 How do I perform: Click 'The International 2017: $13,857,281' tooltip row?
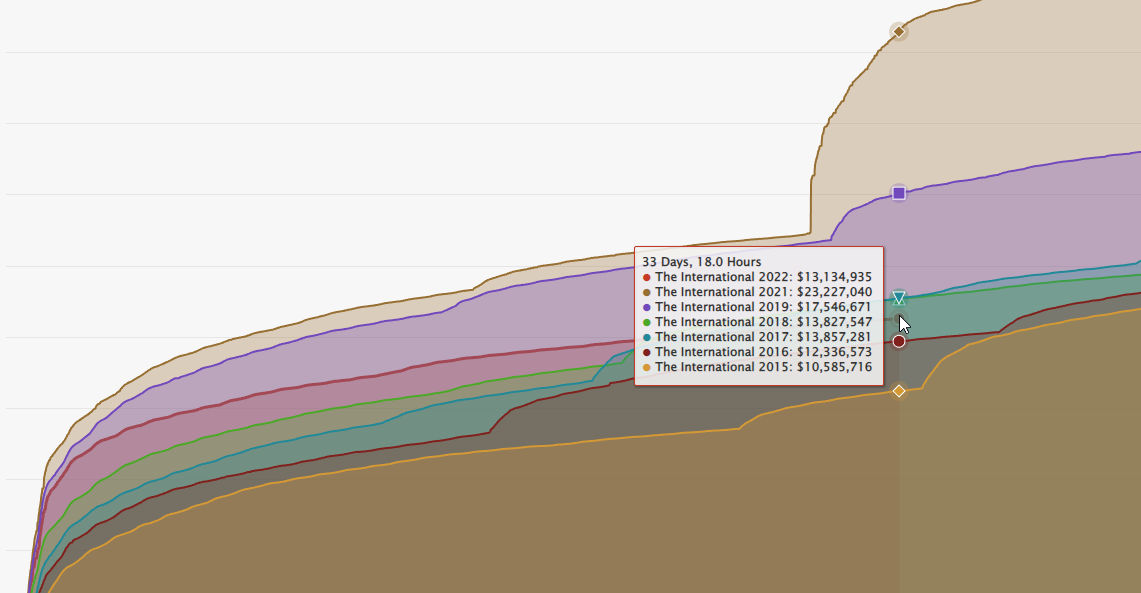[x=757, y=337]
